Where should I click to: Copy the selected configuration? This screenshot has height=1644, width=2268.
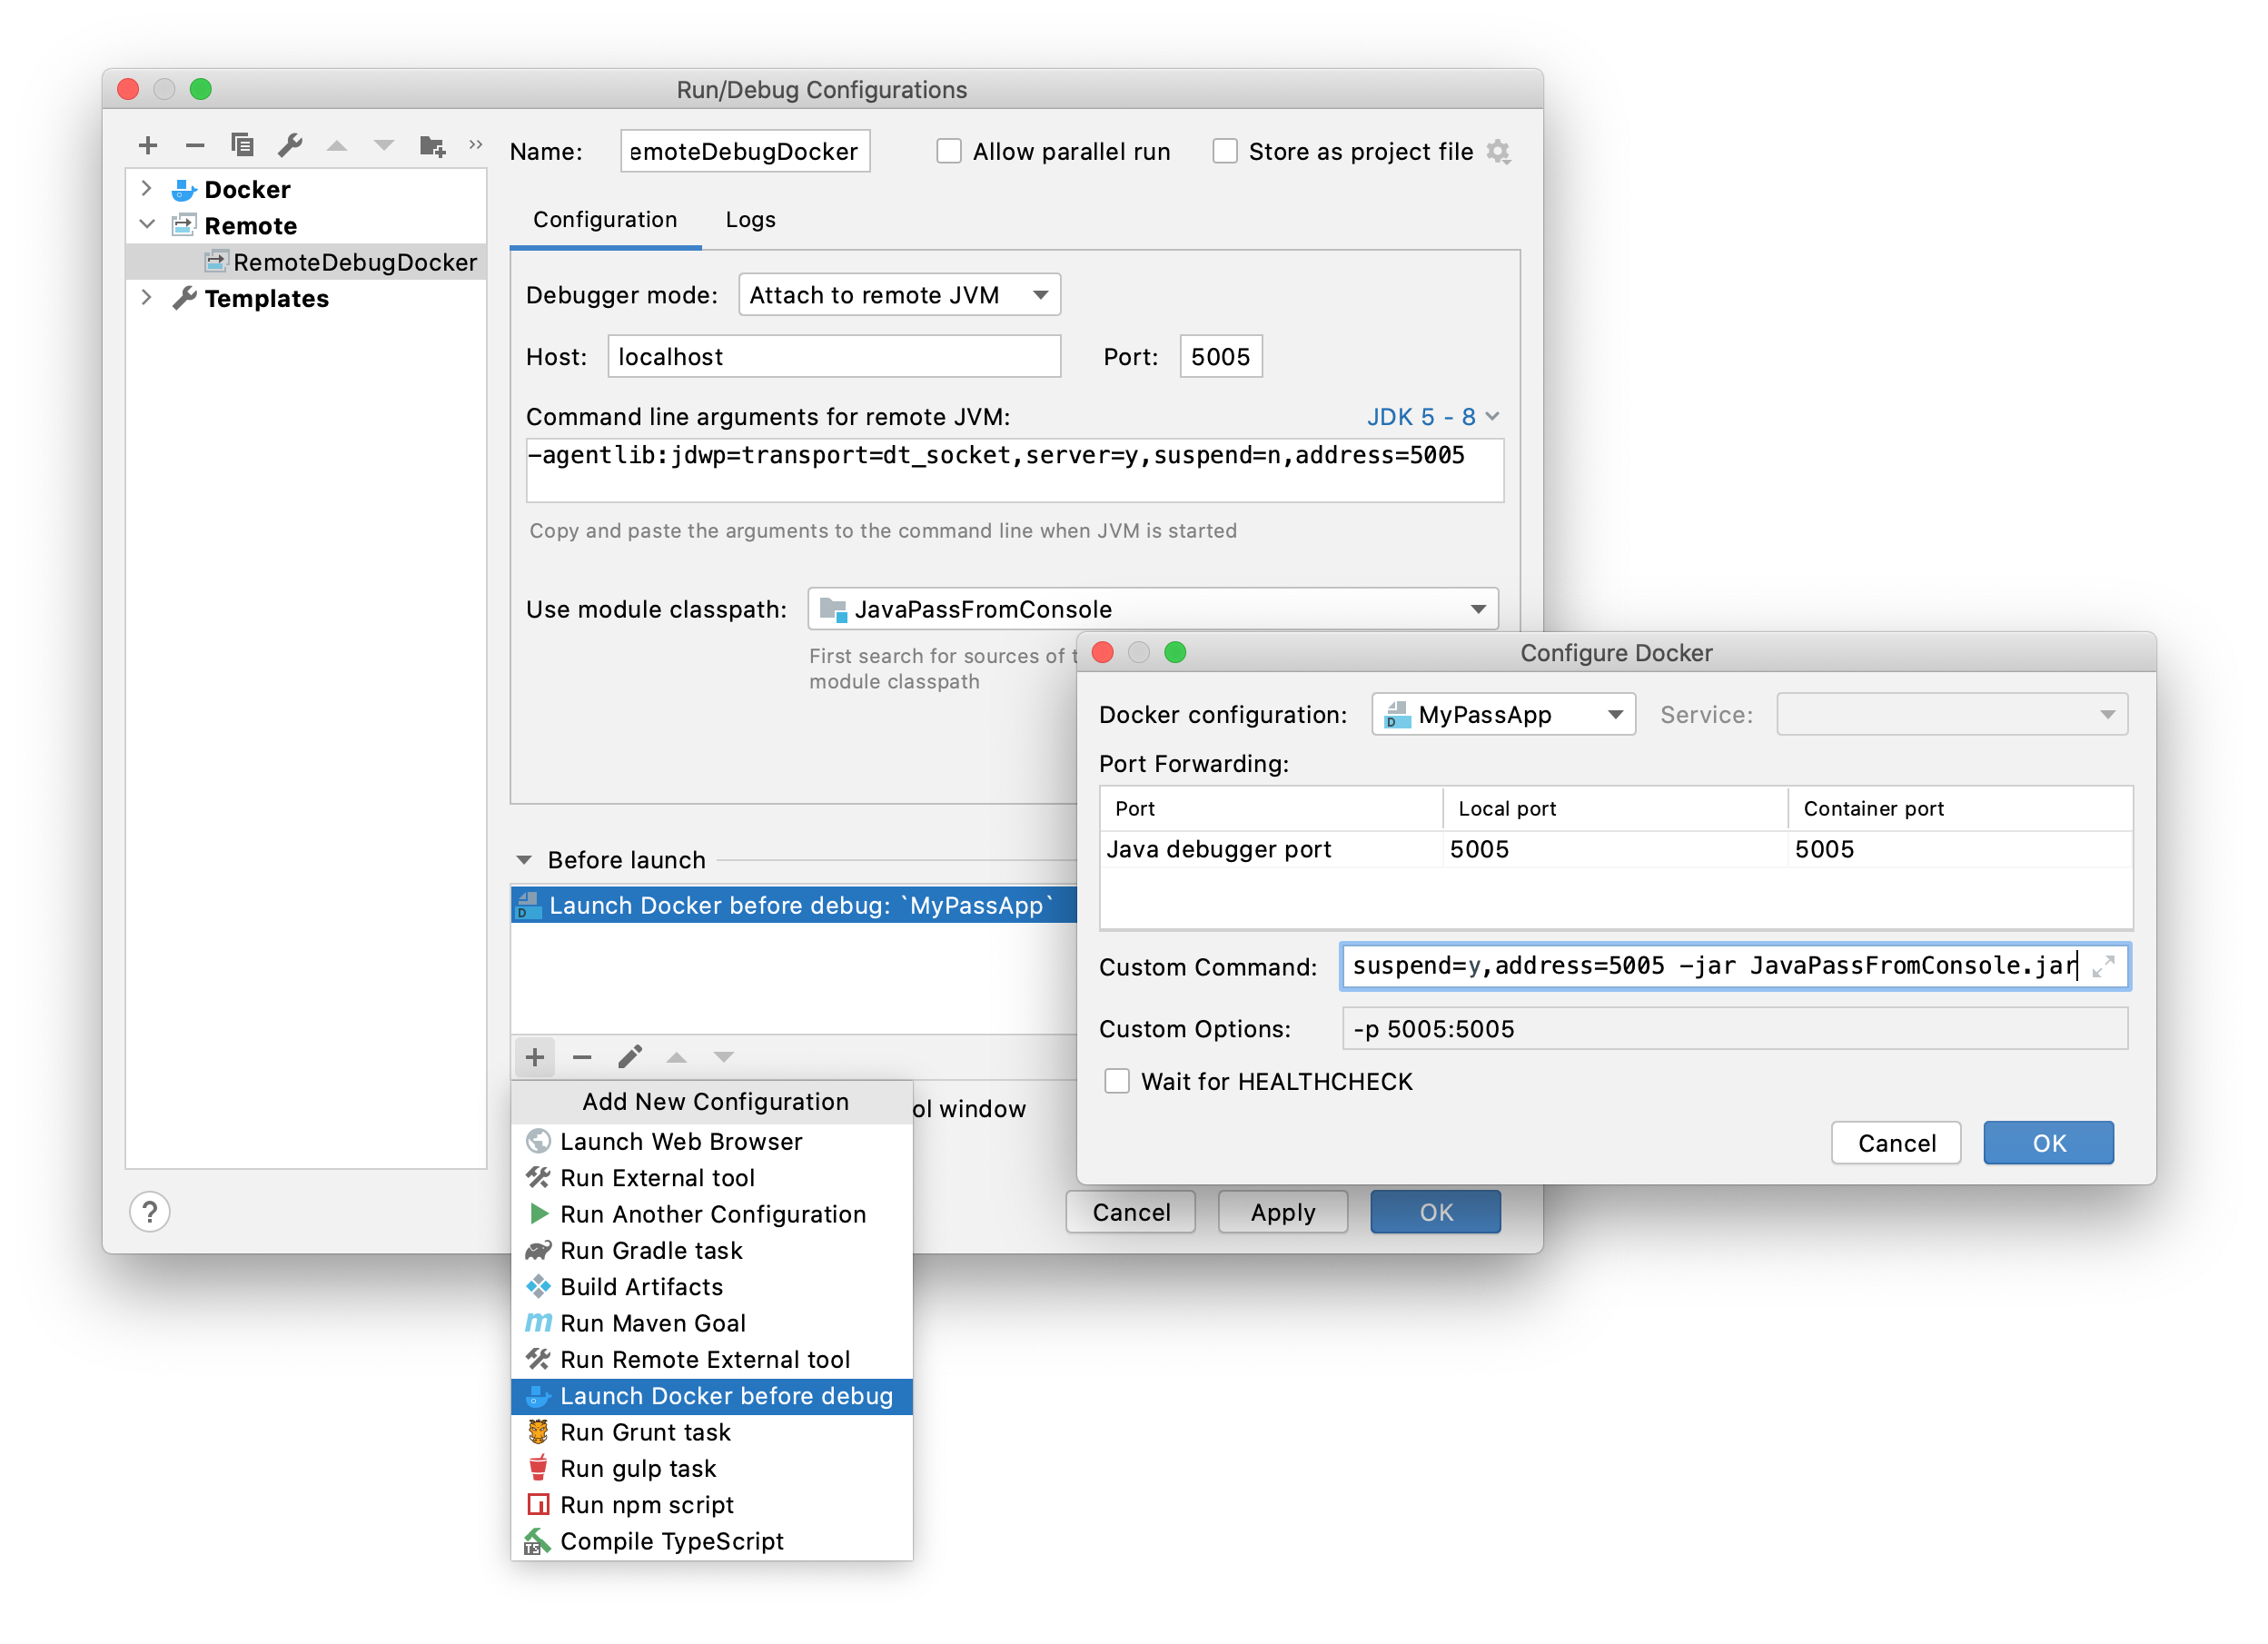coord(242,145)
